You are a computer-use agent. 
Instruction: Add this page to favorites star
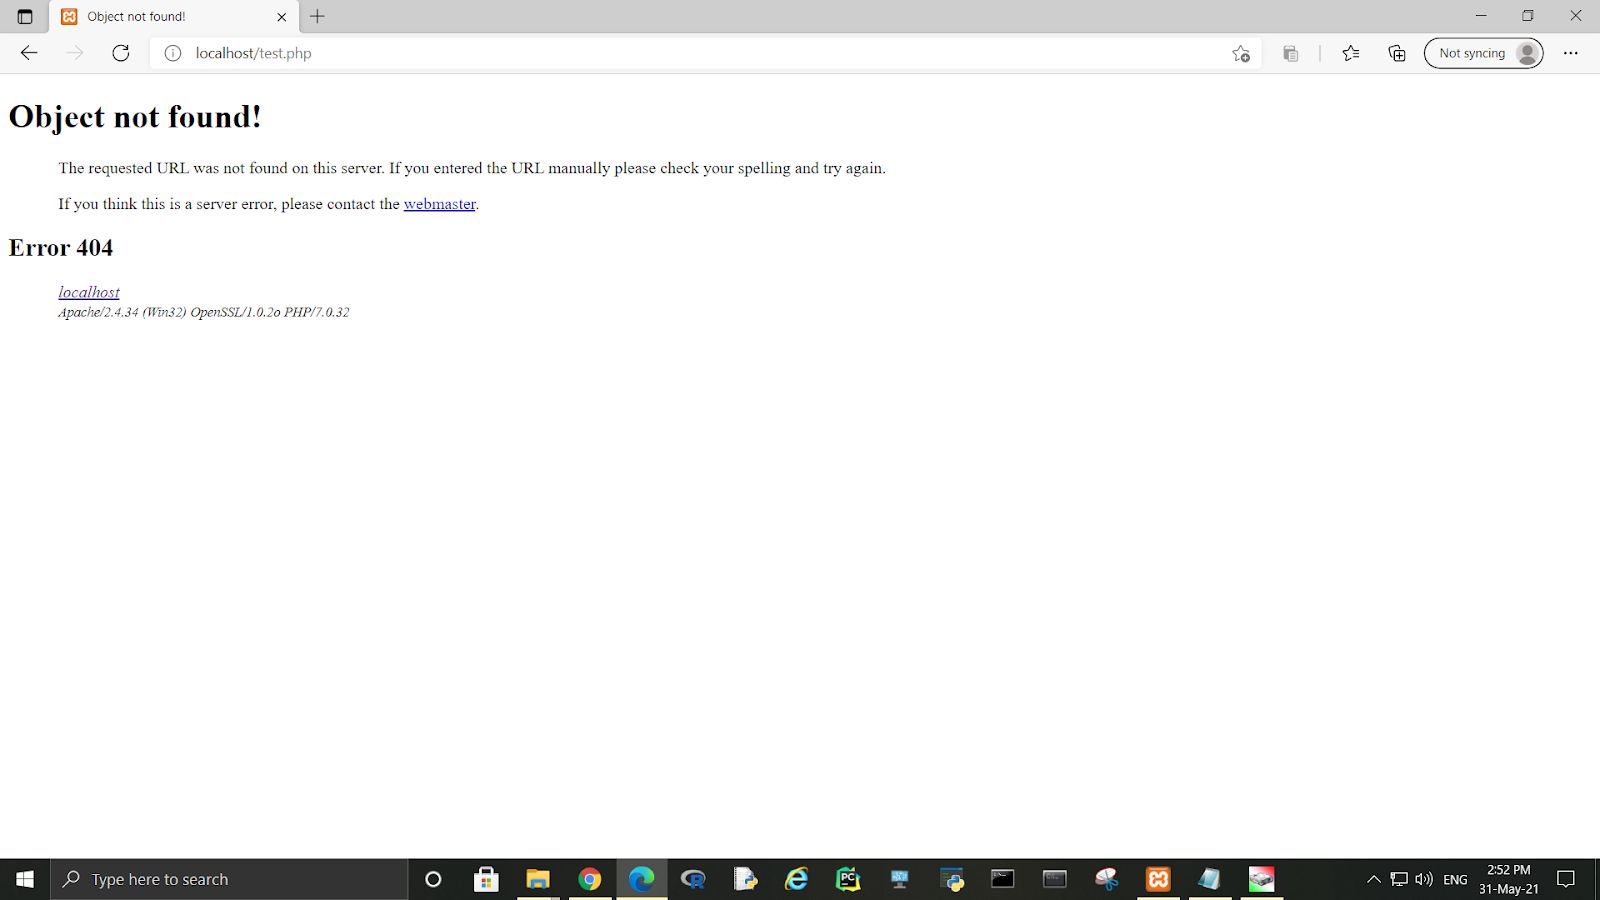(1241, 54)
